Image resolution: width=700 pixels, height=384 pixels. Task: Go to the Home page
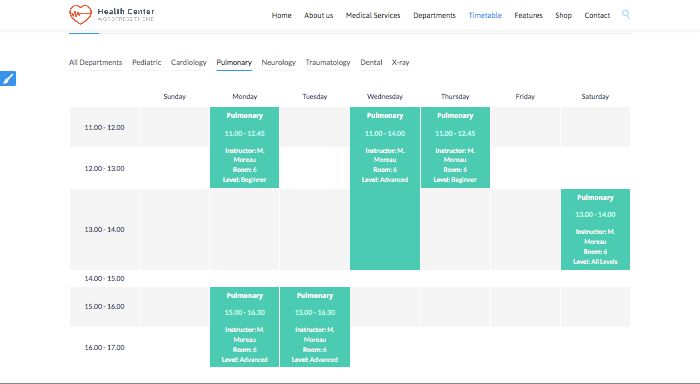(x=281, y=15)
